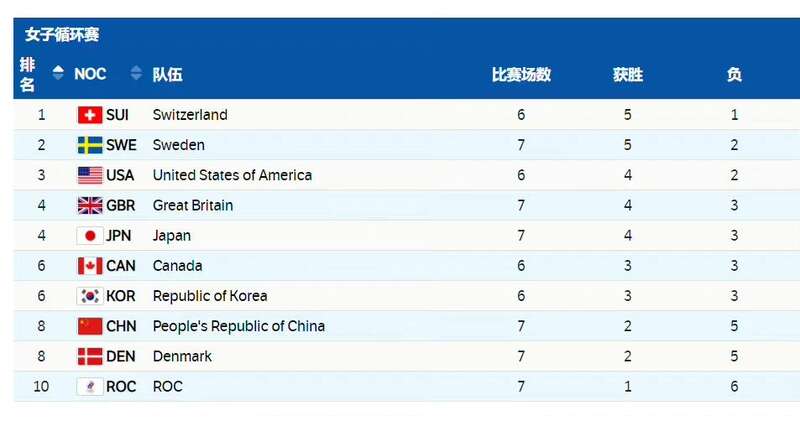The width and height of the screenshot is (800, 426).
Task: Click the Switzerland flag icon
Action: tap(90, 115)
